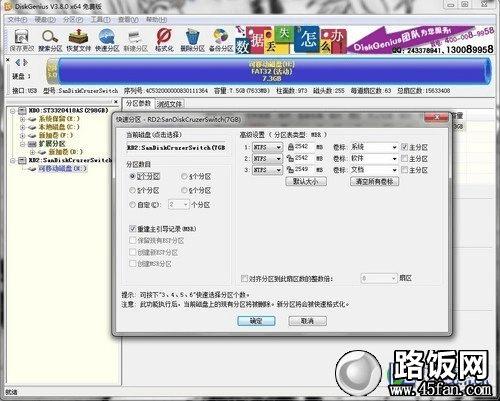The height and width of the screenshot is (401, 500).
Task: Toggle the lock icon beside partition 3 size
Action: 291,170
